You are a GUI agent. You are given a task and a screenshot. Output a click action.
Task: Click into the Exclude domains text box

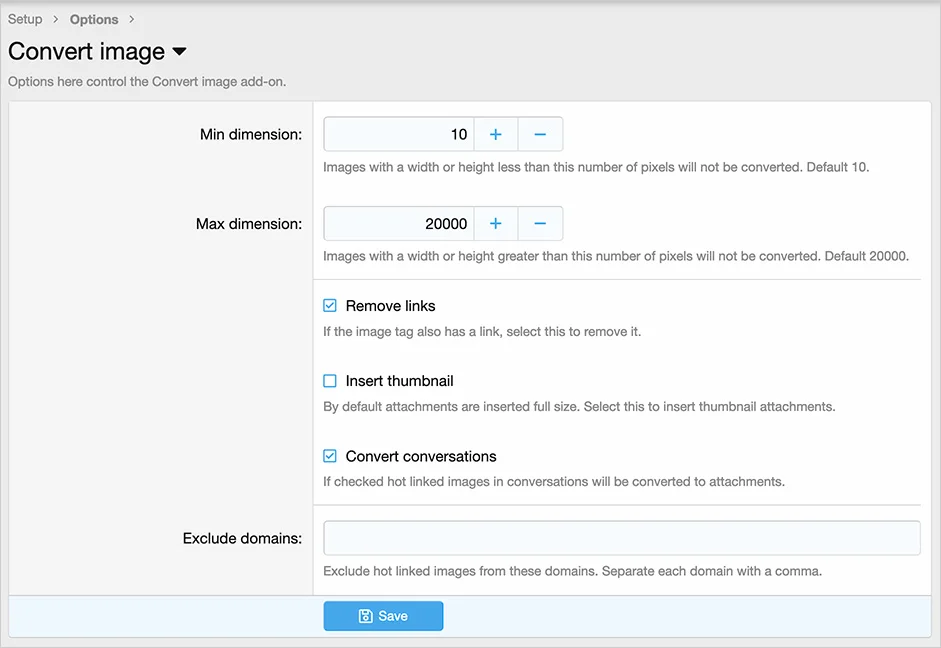pos(621,538)
